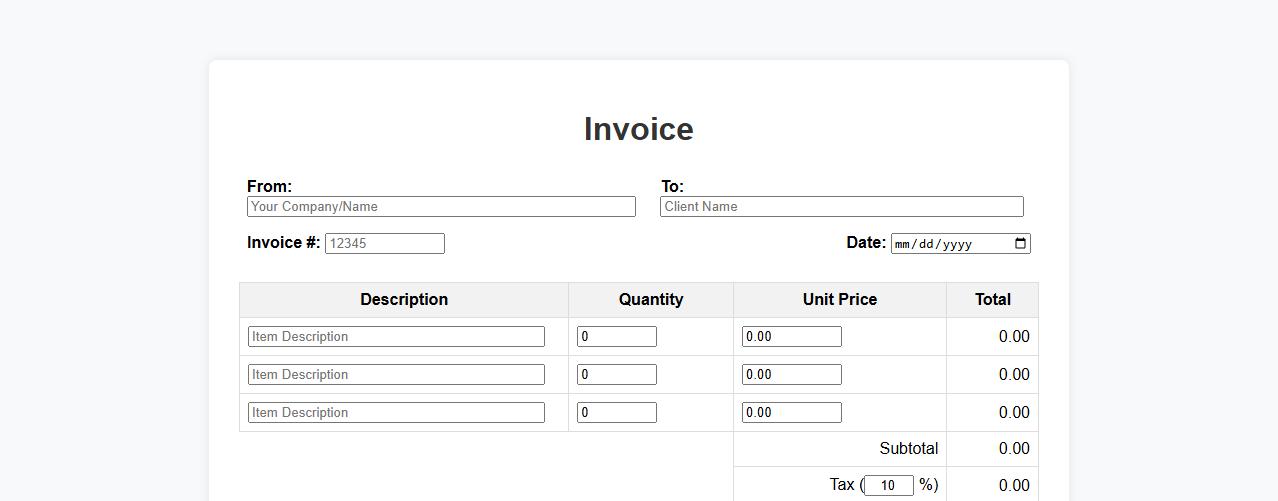Click first row Total value 0.00

[x=1014, y=337]
